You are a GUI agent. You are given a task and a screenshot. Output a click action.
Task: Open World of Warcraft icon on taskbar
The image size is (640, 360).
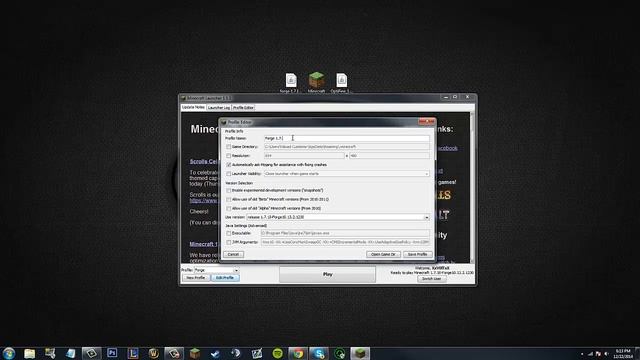click(153, 353)
